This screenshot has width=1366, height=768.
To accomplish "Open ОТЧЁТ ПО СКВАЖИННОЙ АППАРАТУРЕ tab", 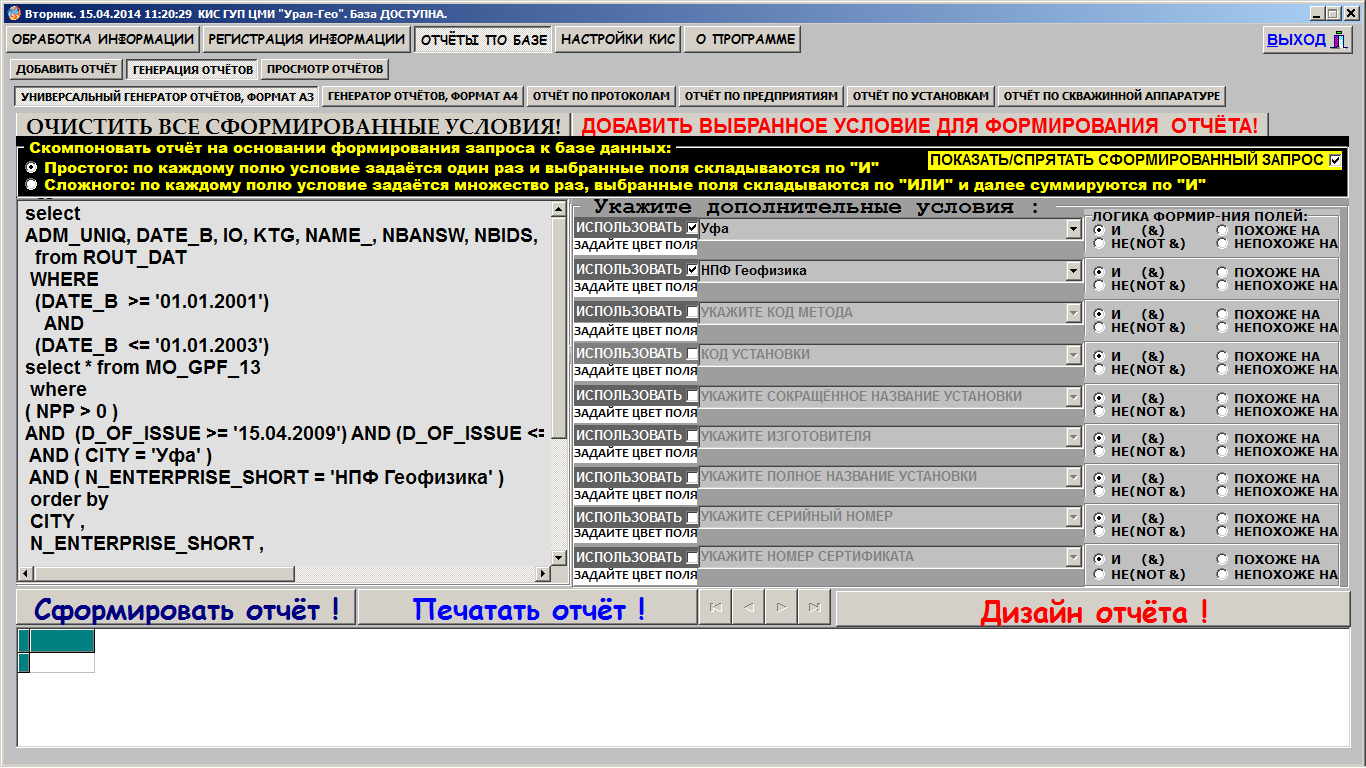I will (x=1112, y=96).
